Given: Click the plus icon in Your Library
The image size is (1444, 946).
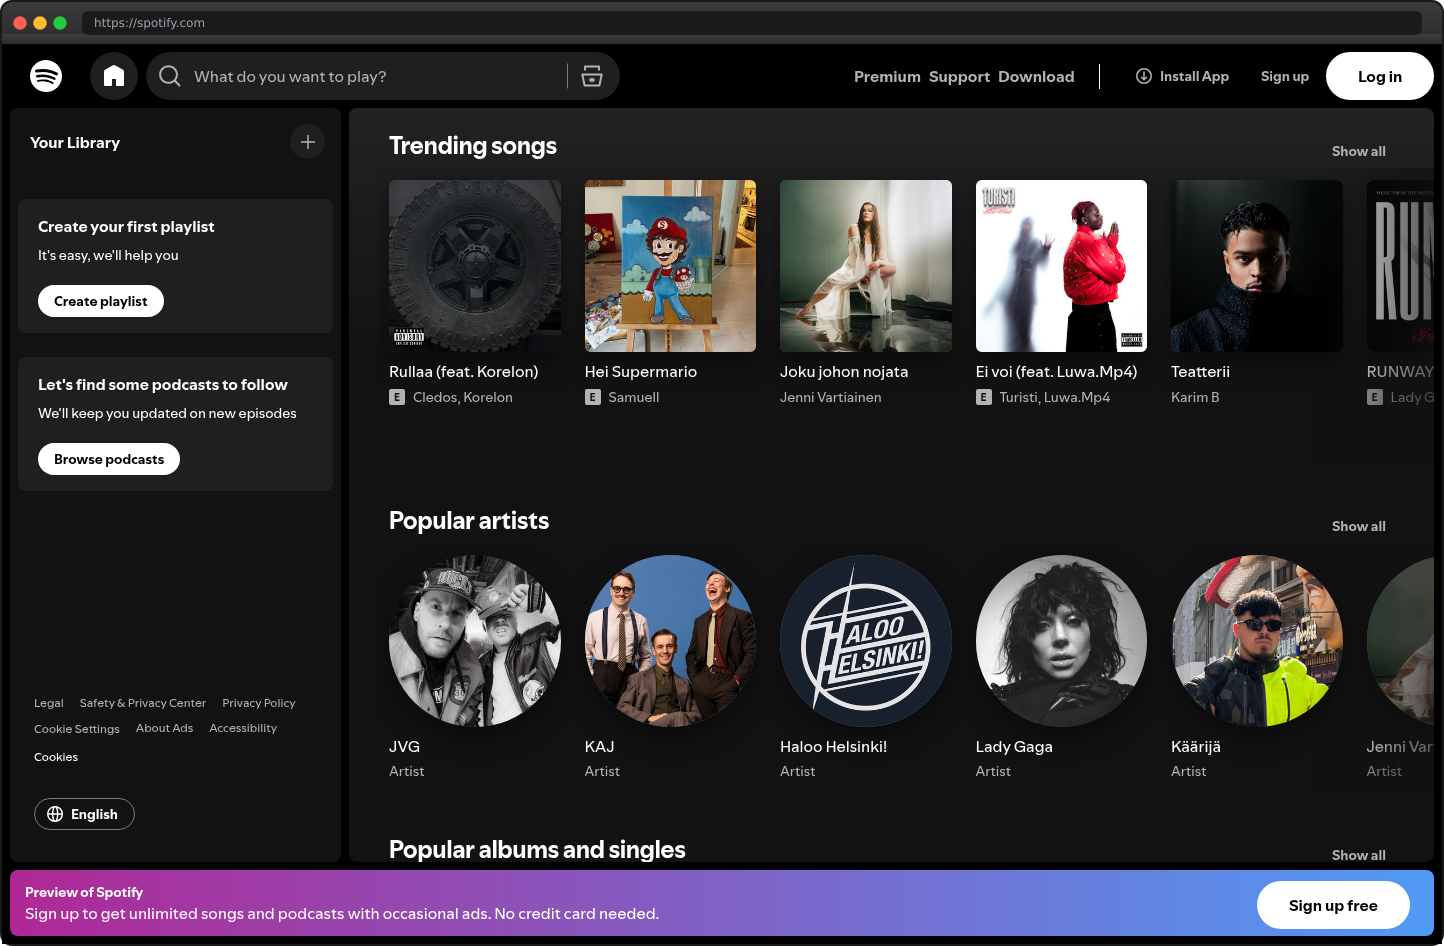Looking at the screenshot, I should pyautogui.click(x=307, y=141).
